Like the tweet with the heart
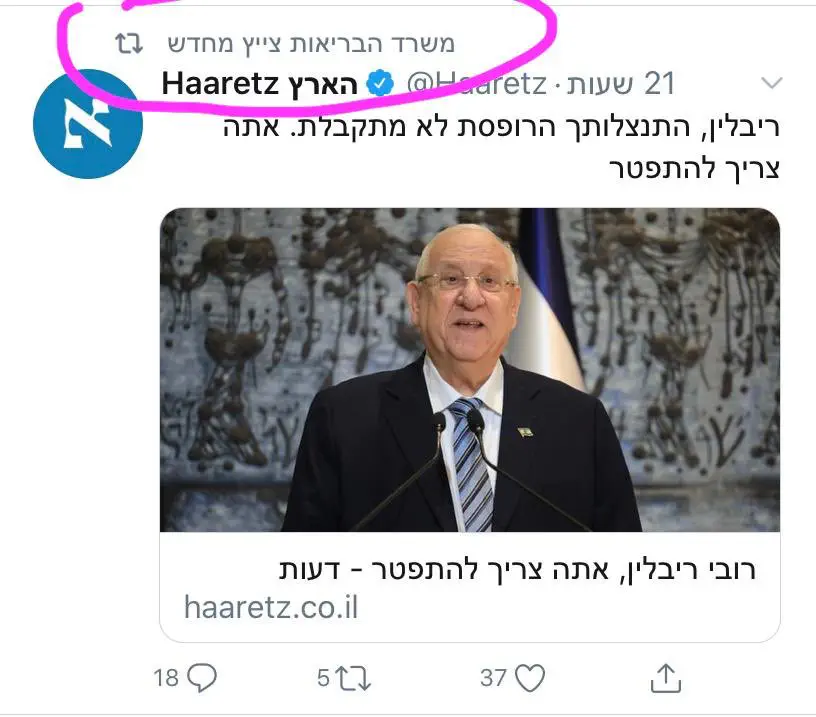 (x=530, y=678)
